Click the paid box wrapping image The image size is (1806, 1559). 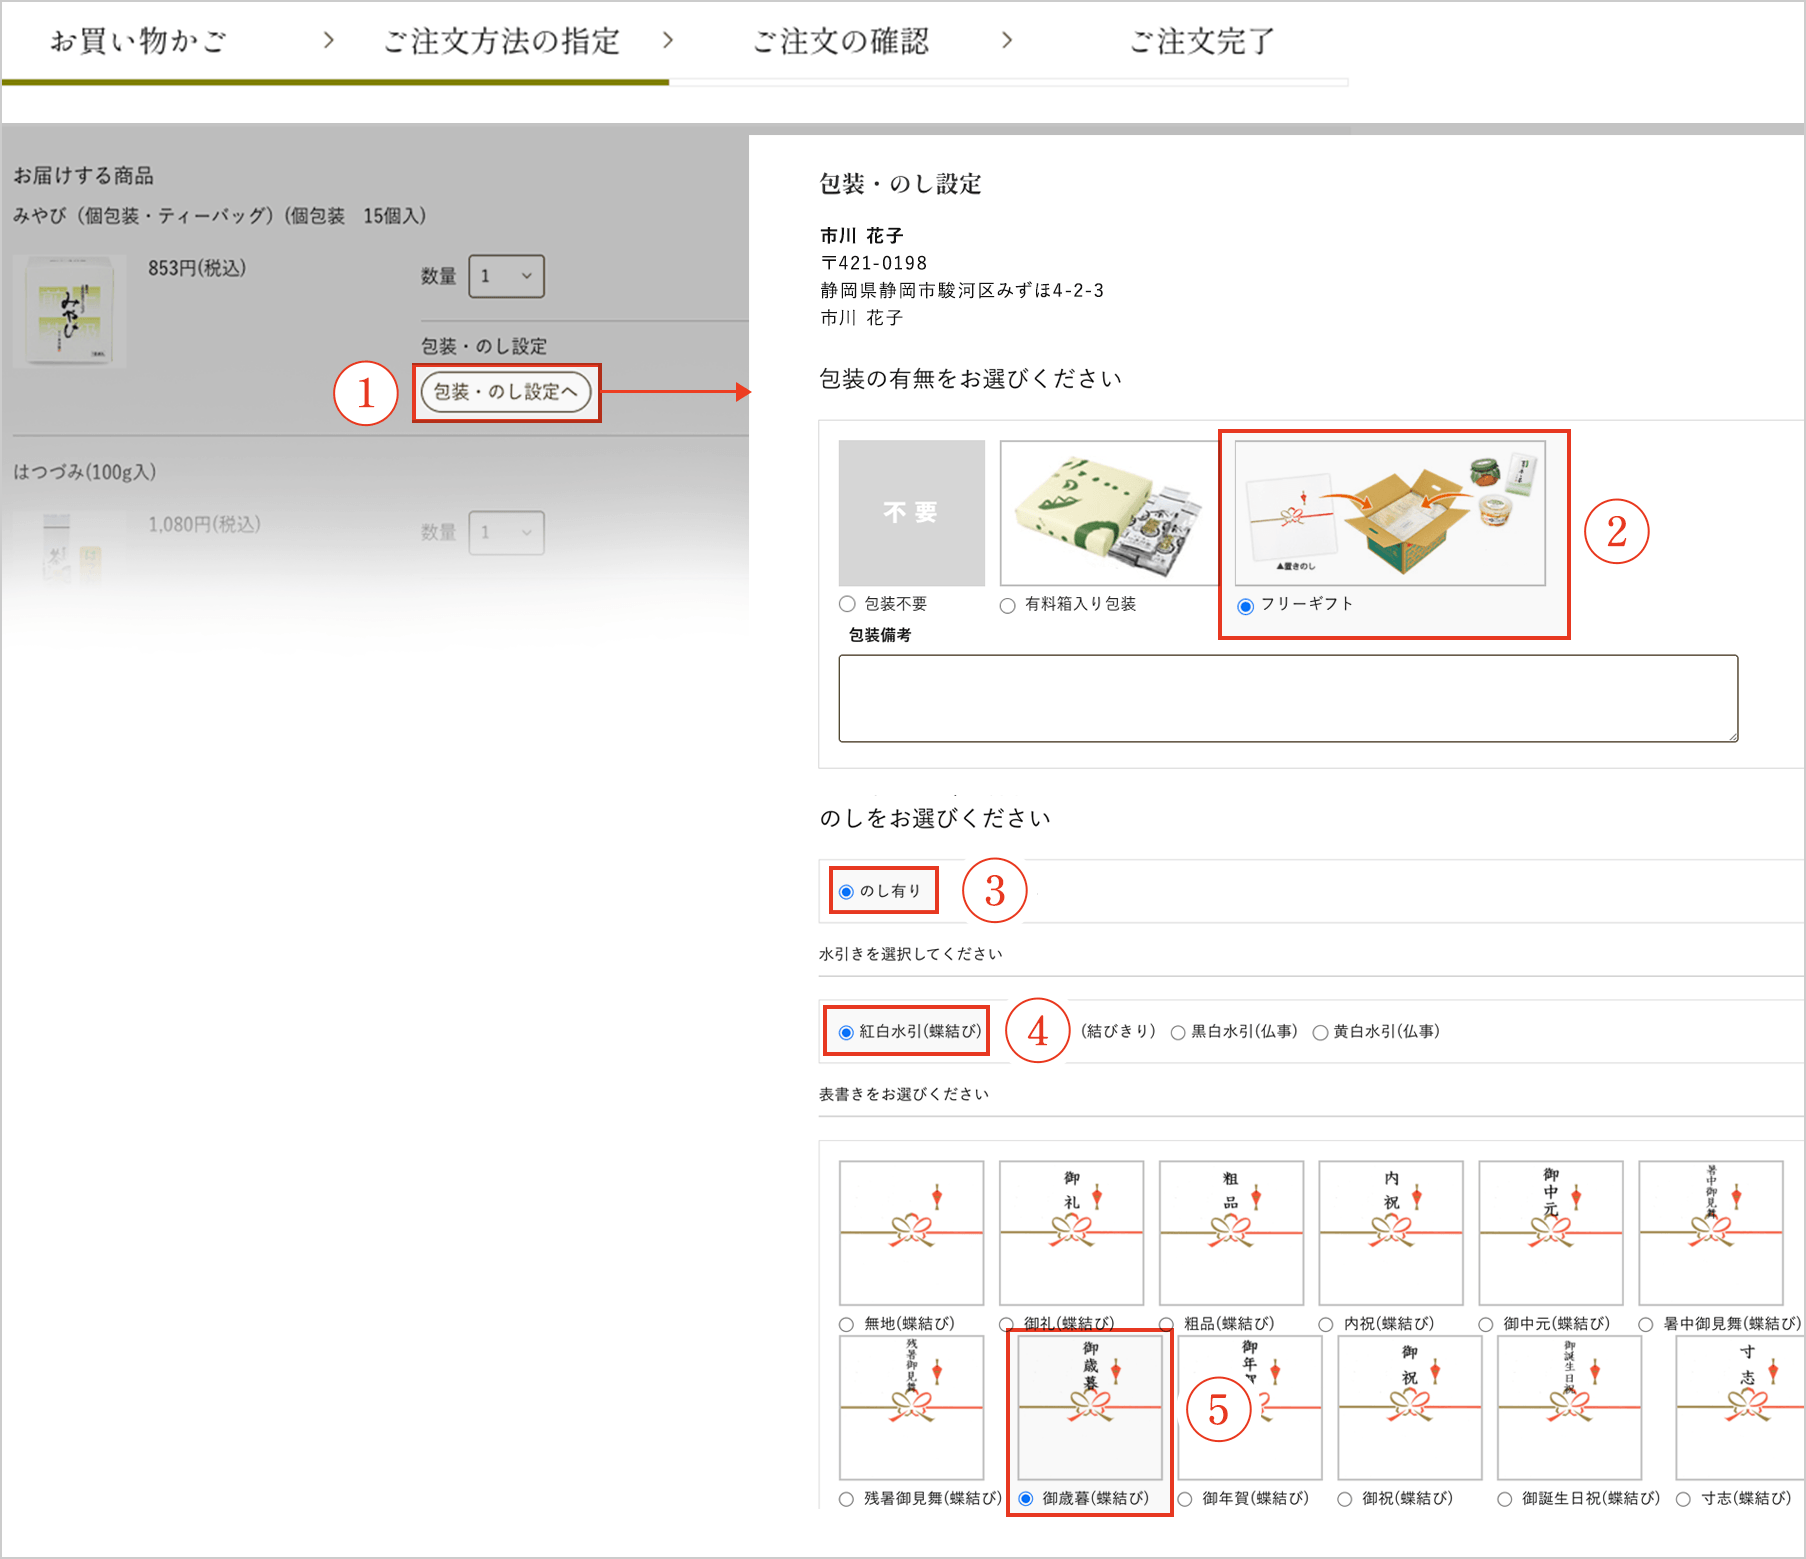point(1108,513)
